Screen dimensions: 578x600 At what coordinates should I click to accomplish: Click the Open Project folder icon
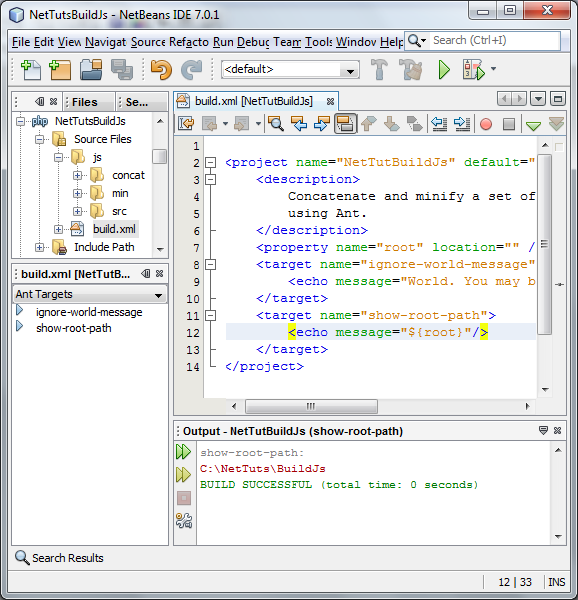91,70
